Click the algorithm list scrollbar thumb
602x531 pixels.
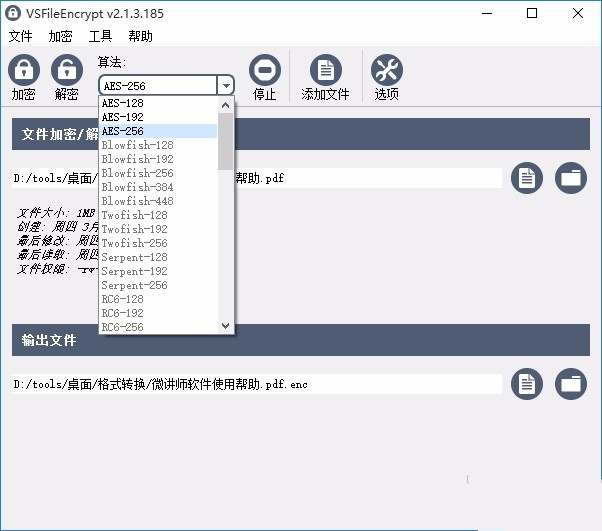pos(225,141)
